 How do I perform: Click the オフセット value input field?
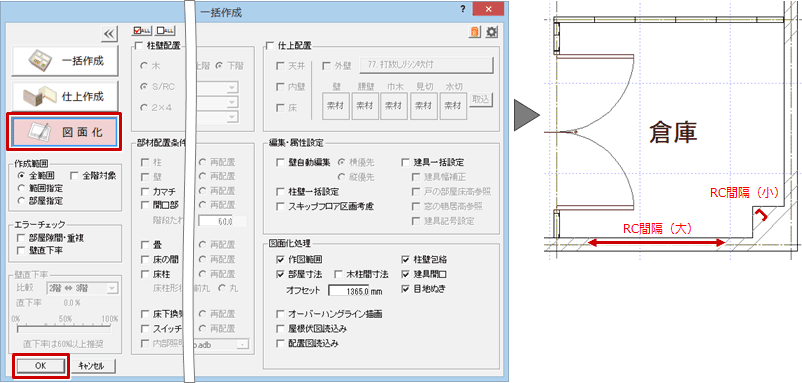point(355,290)
